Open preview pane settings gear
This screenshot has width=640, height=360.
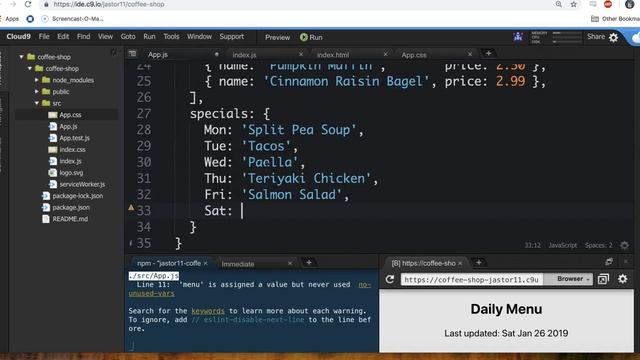click(622, 279)
